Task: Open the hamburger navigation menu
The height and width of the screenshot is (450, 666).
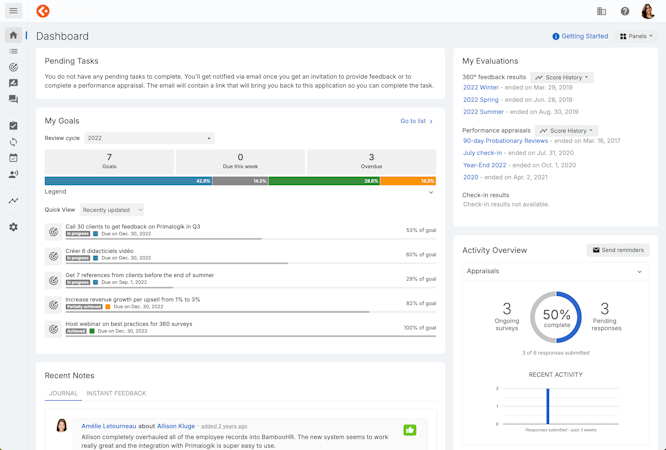Action: tap(13, 11)
